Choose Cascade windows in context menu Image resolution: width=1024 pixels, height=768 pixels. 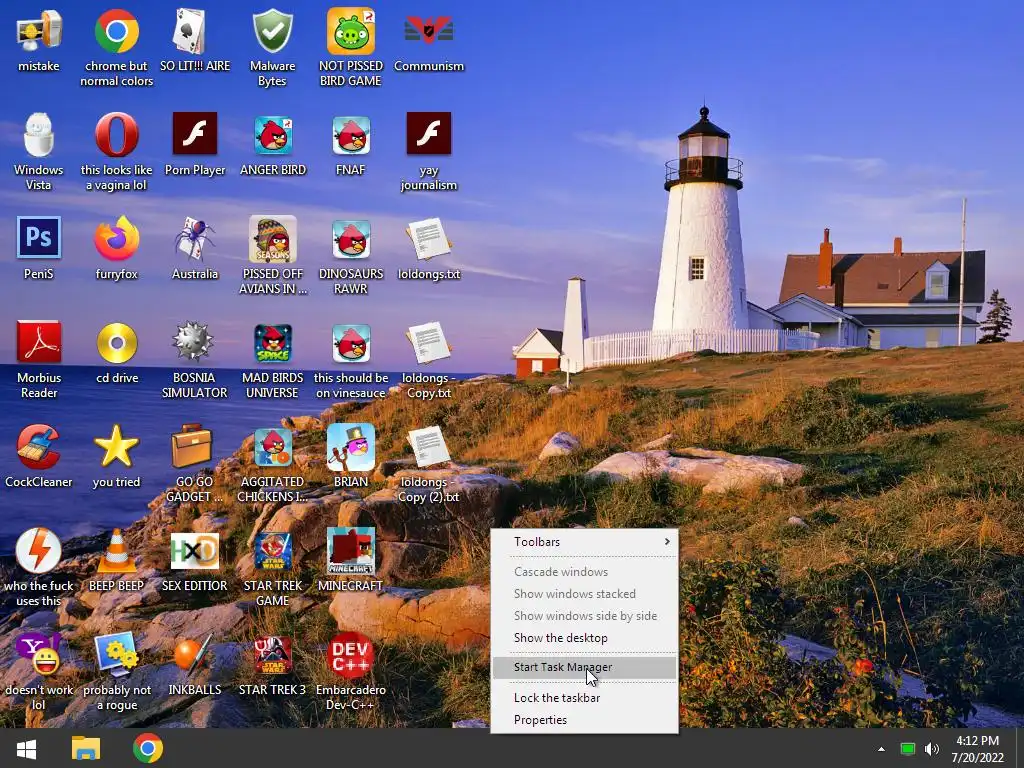584,571
